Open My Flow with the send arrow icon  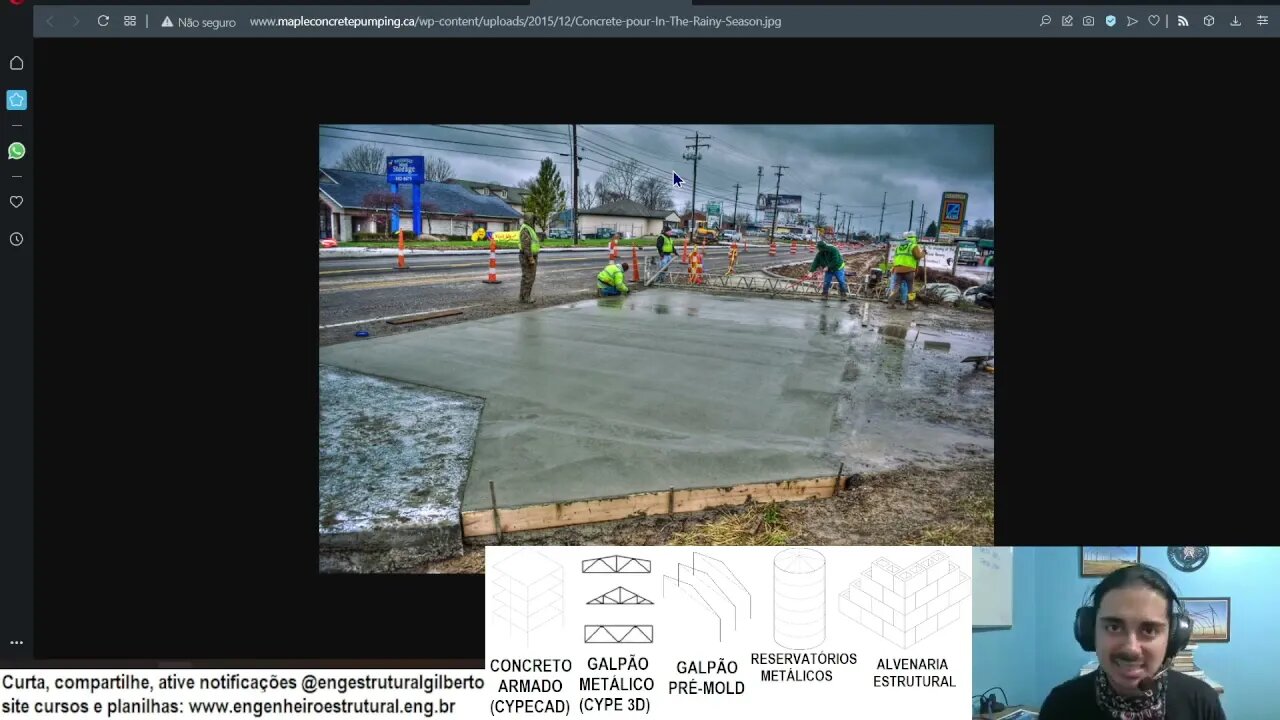1132,21
